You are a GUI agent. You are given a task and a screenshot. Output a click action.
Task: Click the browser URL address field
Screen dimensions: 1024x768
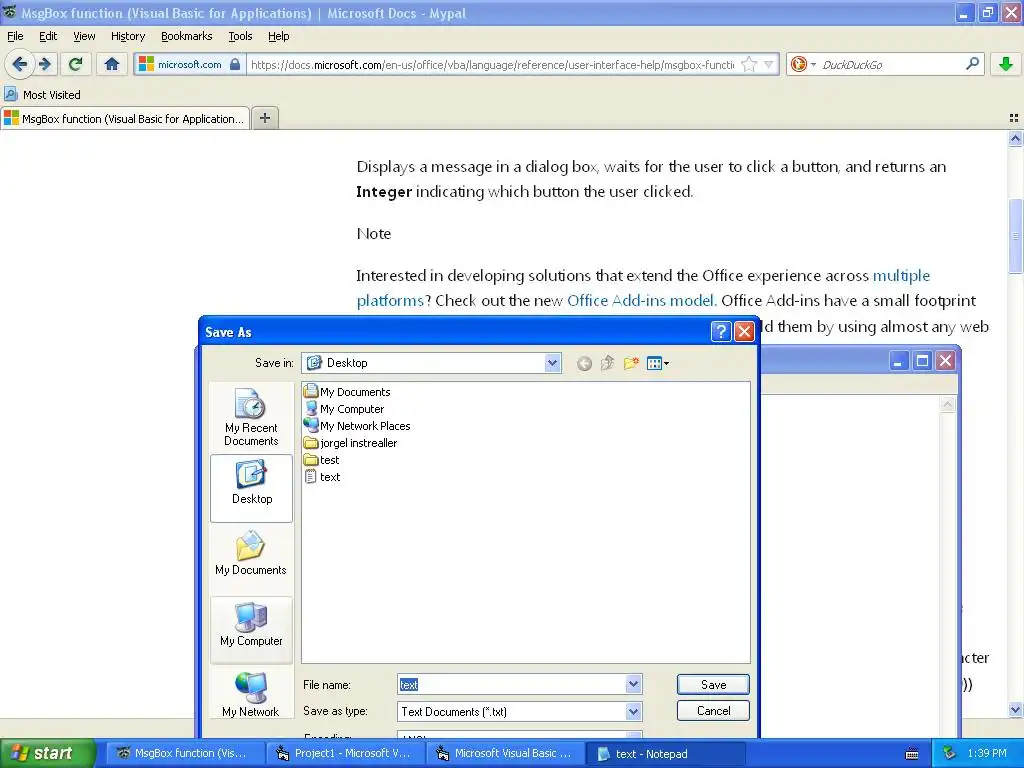pos(493,64)
